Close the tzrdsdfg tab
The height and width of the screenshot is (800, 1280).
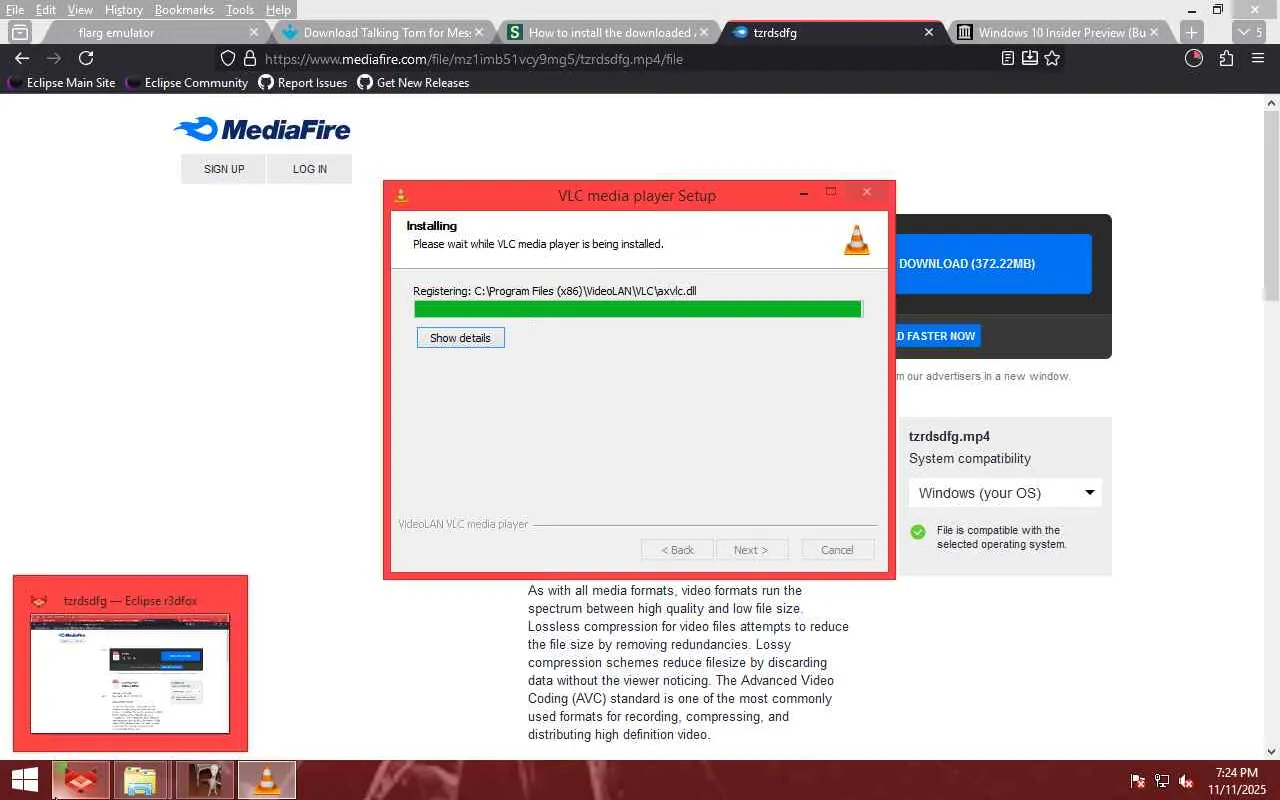929,32
